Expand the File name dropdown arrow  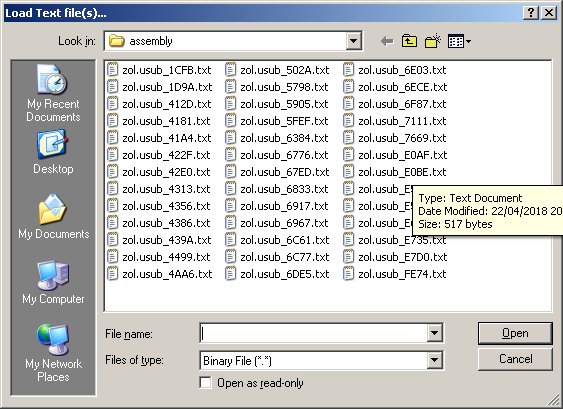point(434,333)
